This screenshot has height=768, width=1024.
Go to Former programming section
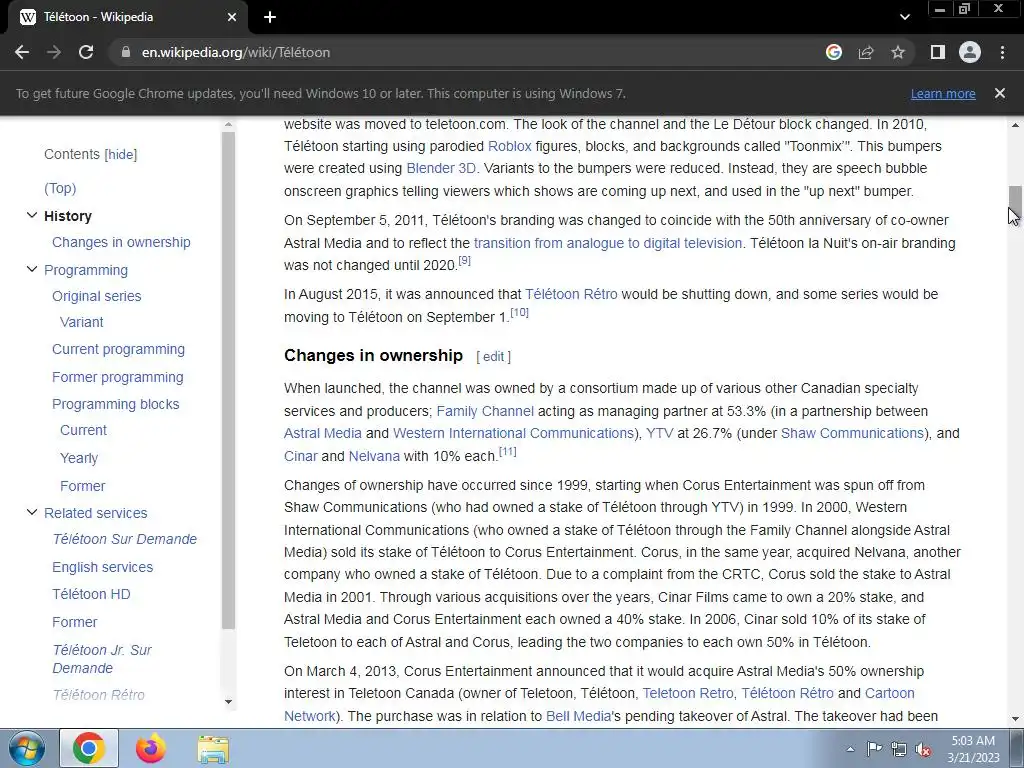[x=118, y=377]
